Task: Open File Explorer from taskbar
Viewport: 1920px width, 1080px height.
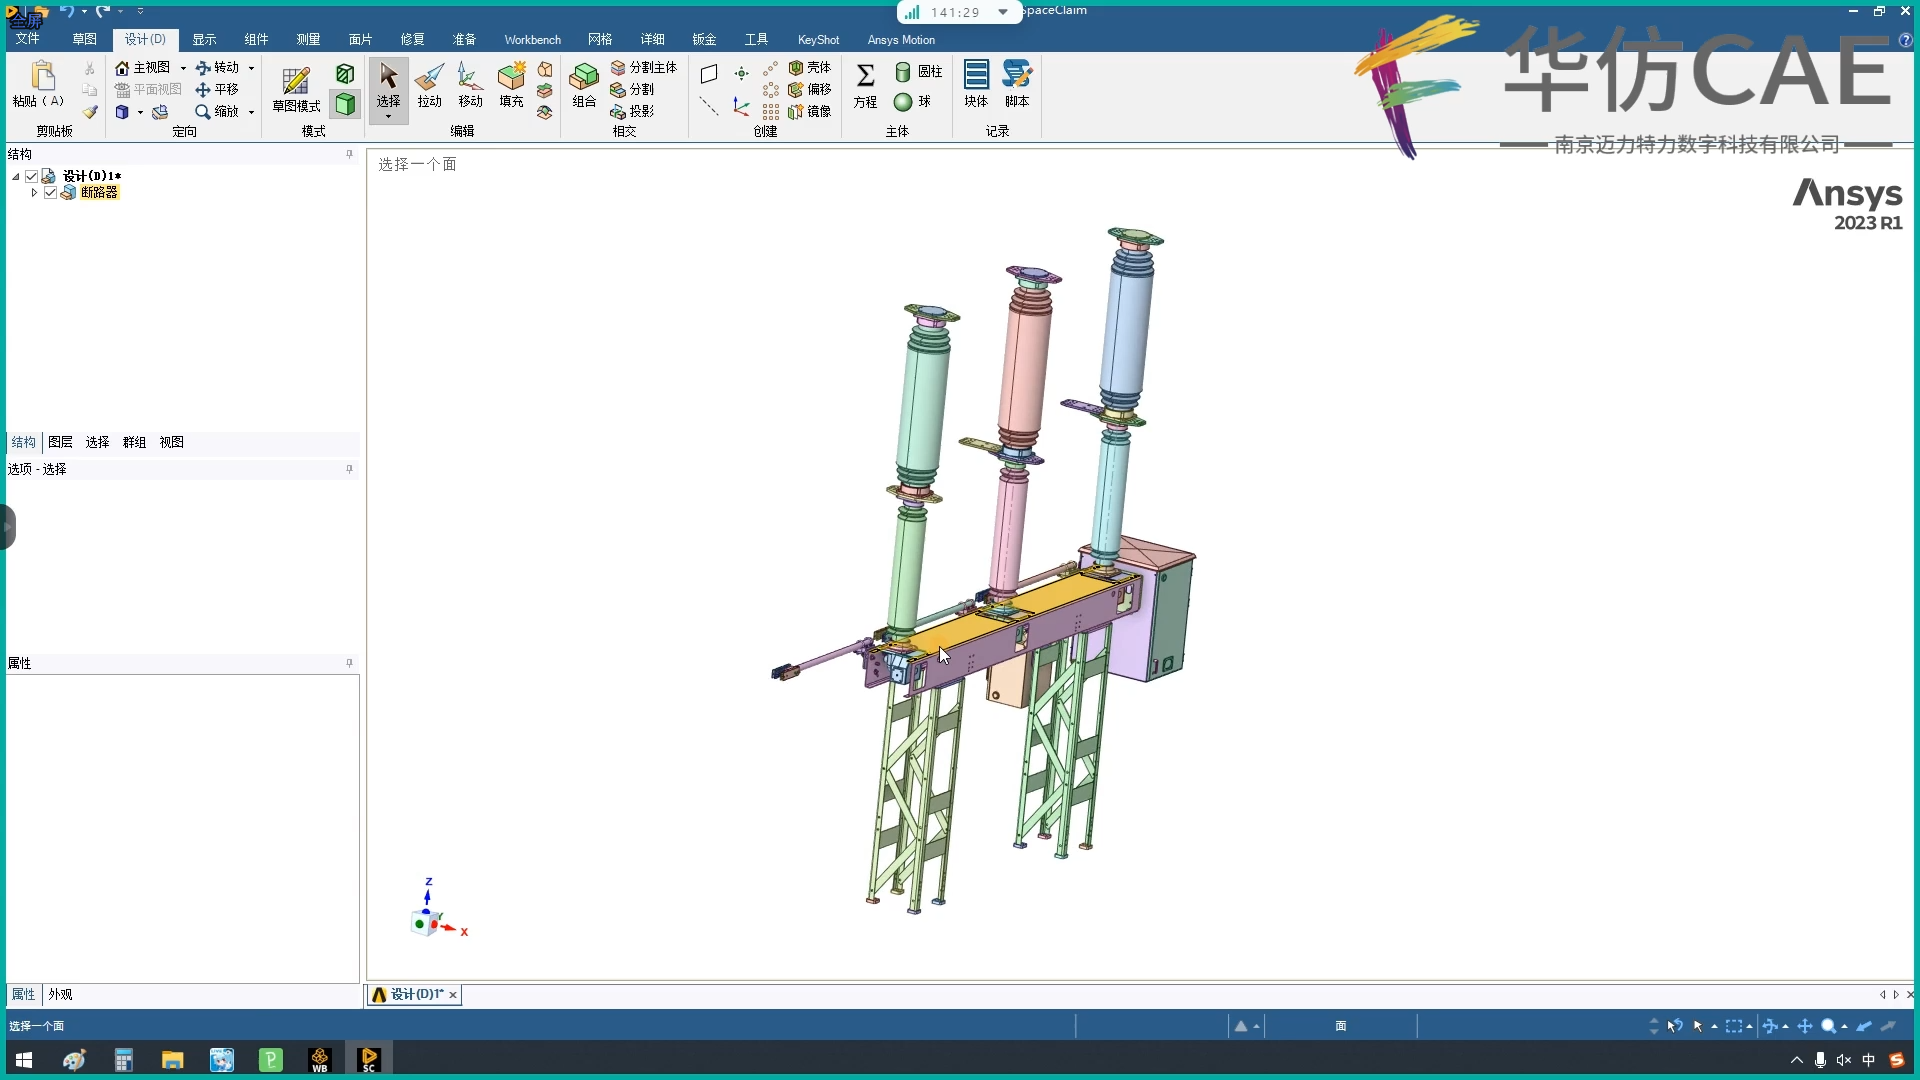Action: coord(172,1060)
